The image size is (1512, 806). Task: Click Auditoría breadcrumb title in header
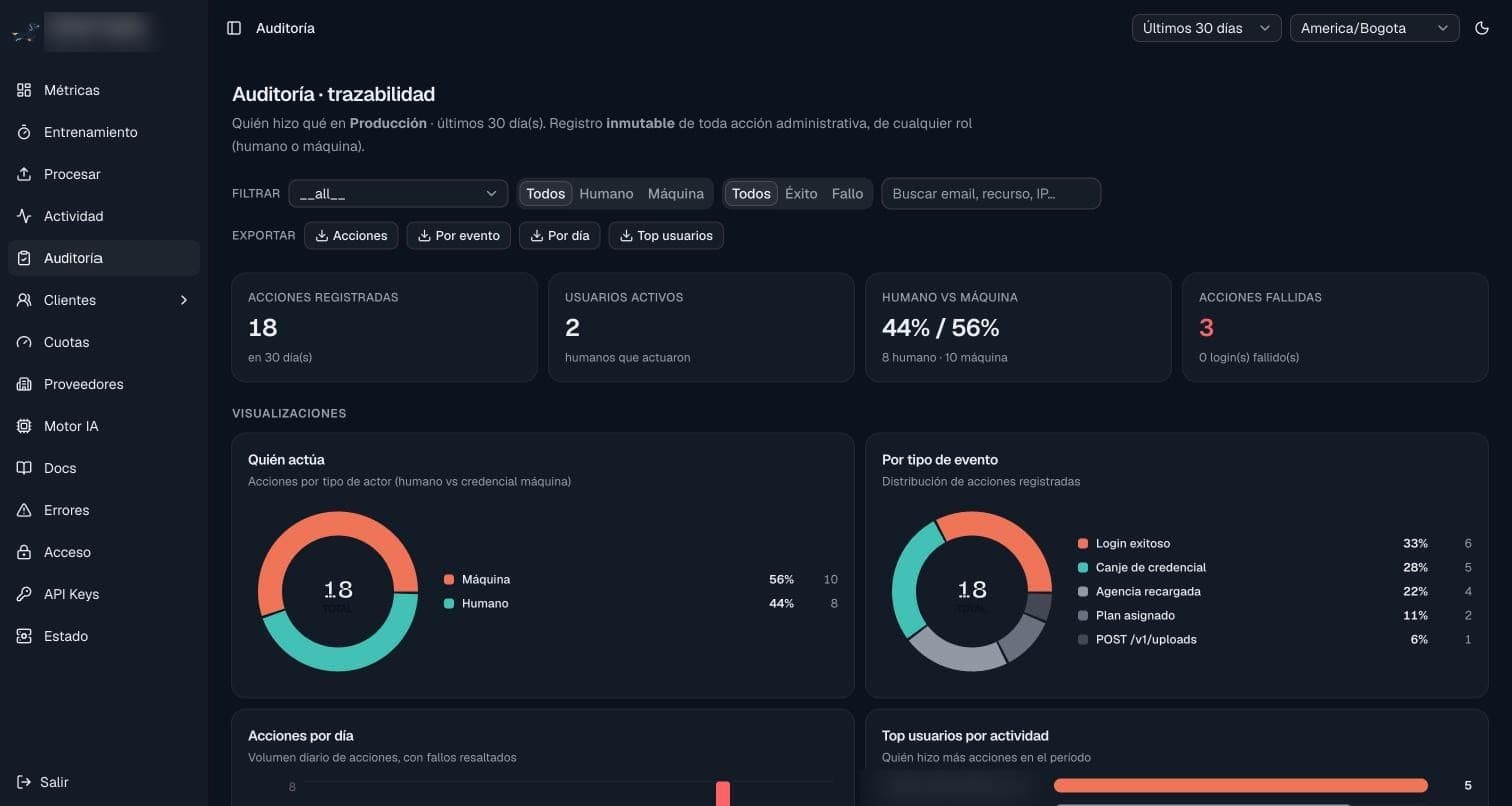pos(285,28)
